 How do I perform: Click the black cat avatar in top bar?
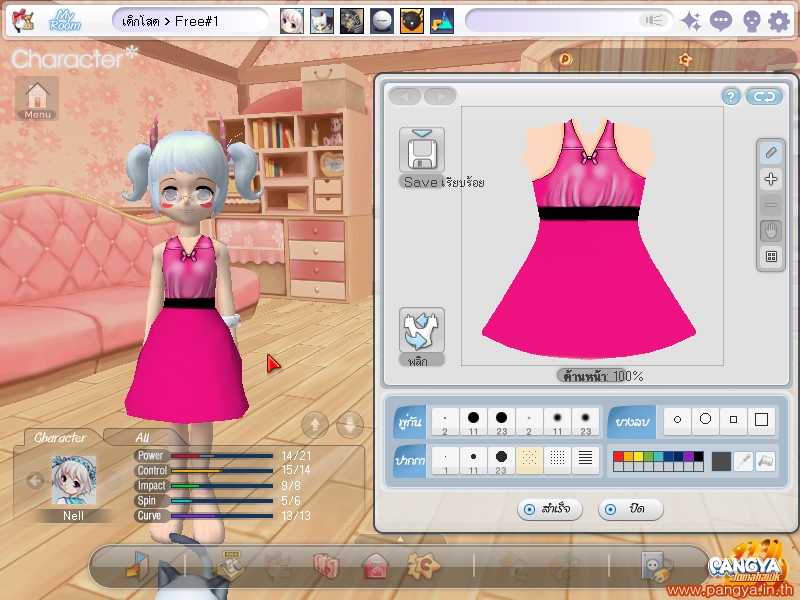(x=411, y=21)
